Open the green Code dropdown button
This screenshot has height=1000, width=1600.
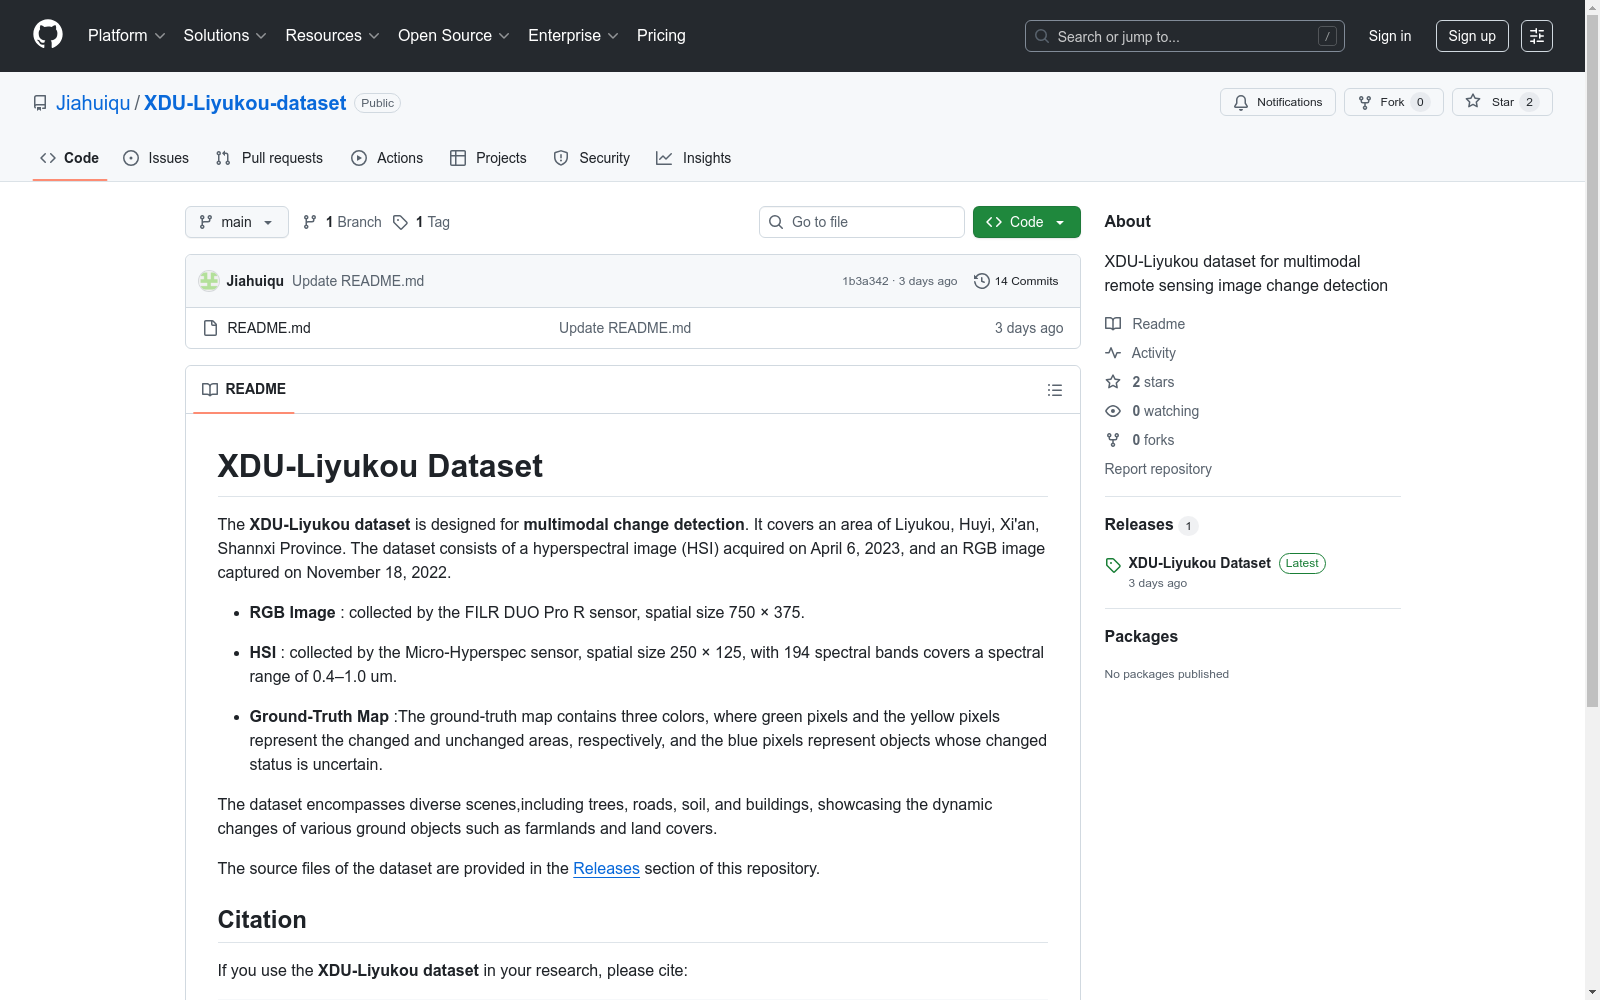1026,222
